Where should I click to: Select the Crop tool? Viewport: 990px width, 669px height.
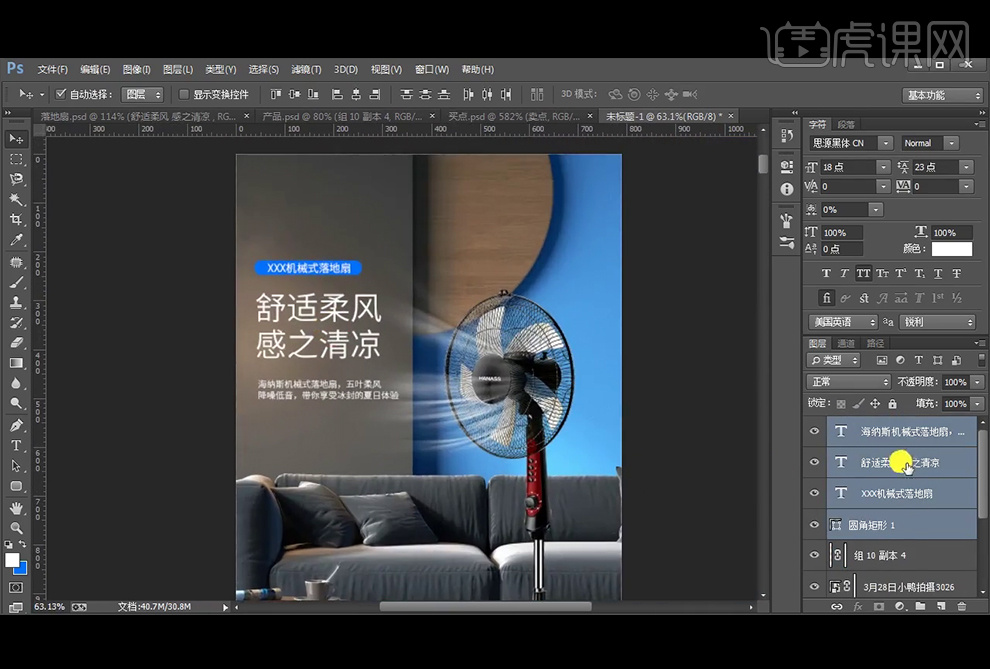[x=15, y=218]
